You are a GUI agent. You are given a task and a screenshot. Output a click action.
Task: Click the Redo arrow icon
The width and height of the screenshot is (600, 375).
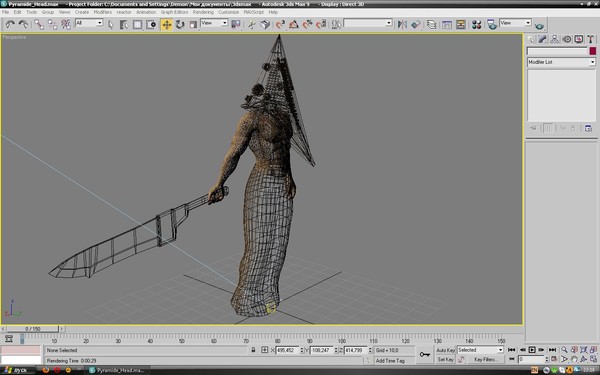[23, 24]
